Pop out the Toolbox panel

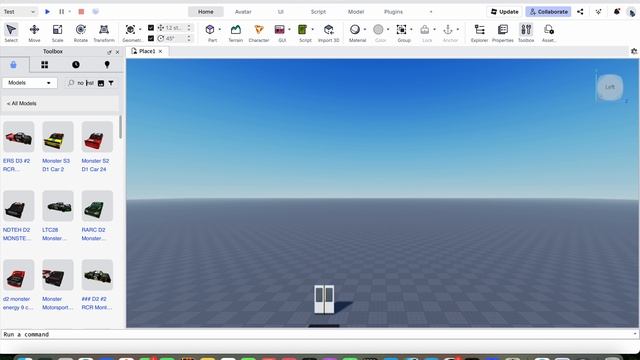pyautogui.click(x=109, y=52)
